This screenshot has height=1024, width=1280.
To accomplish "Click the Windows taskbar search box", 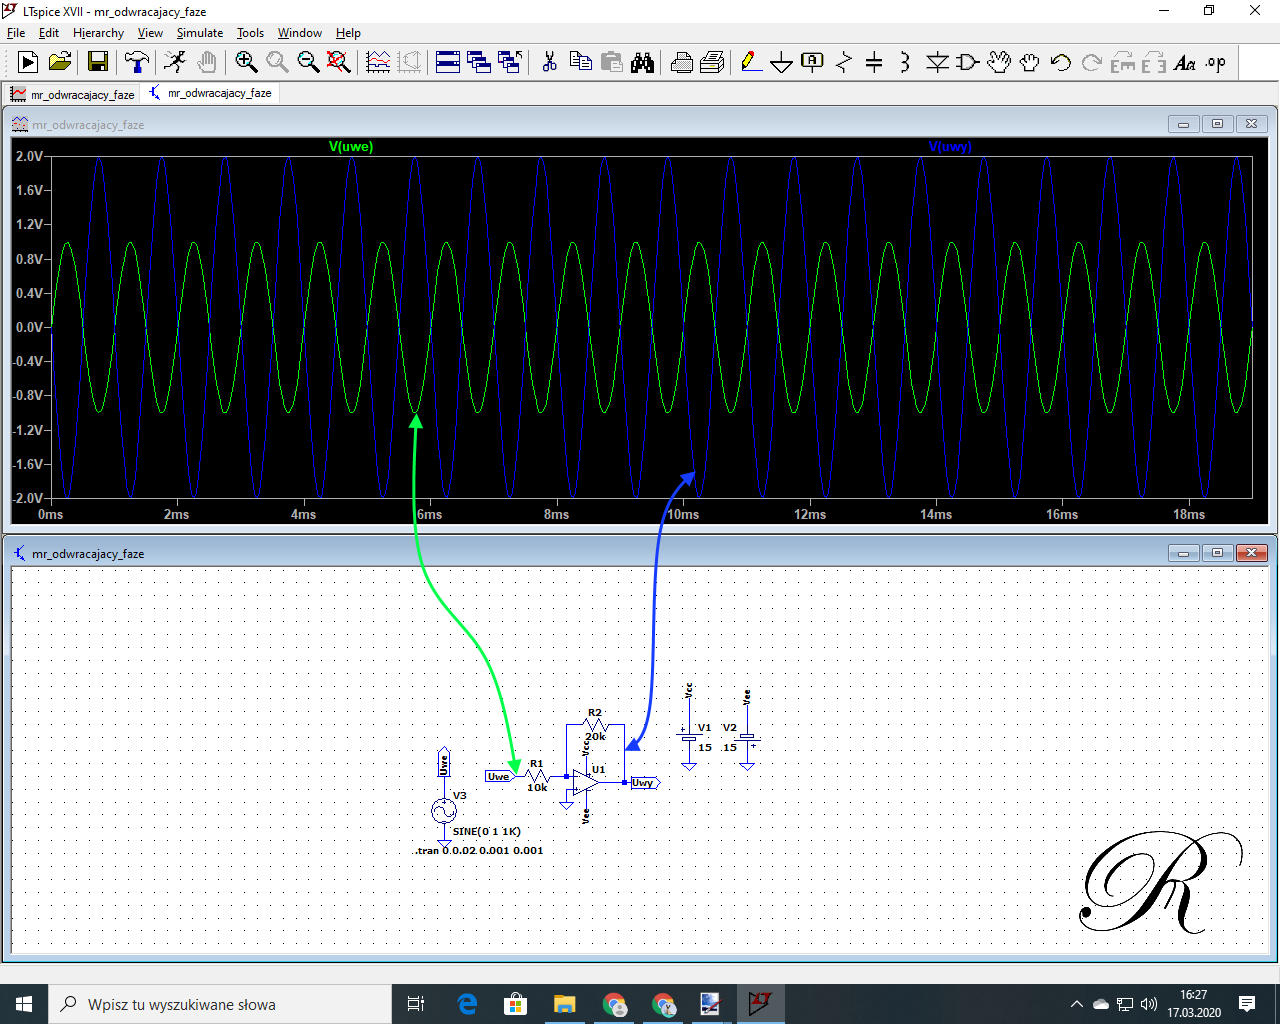I will point(220,1004).
